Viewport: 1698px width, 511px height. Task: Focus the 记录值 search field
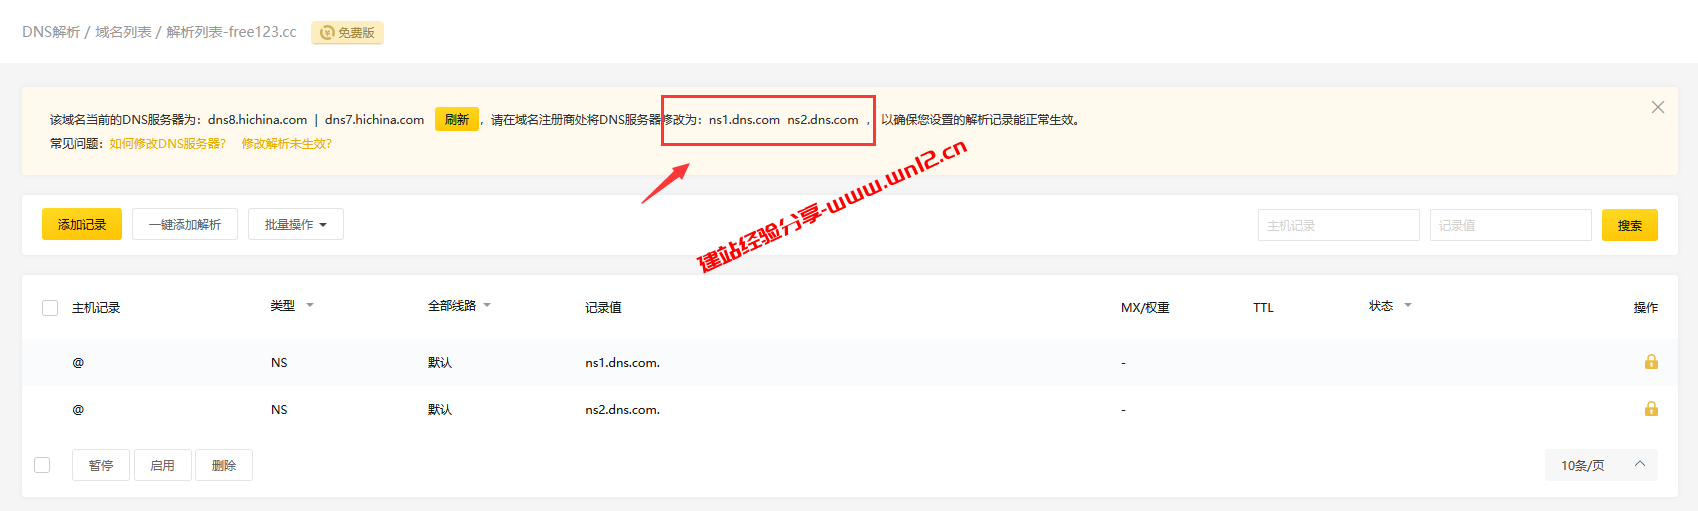[x=1511, y=225]
